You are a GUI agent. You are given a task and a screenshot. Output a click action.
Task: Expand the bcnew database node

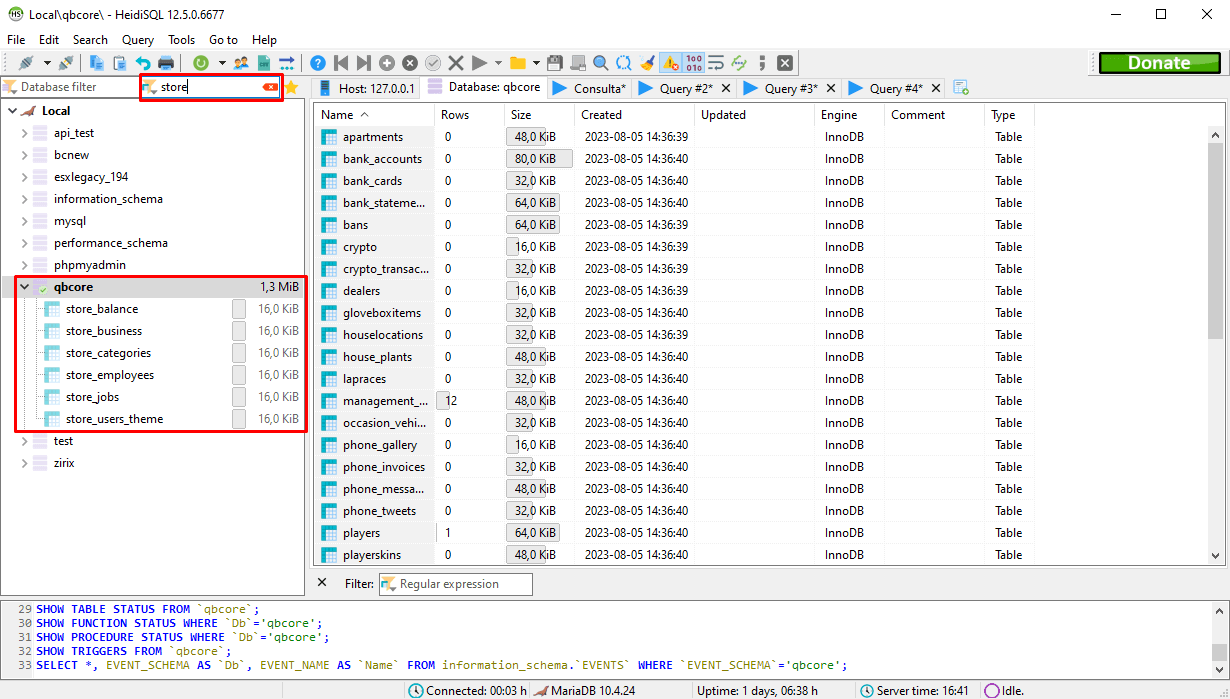click(25, 155)
